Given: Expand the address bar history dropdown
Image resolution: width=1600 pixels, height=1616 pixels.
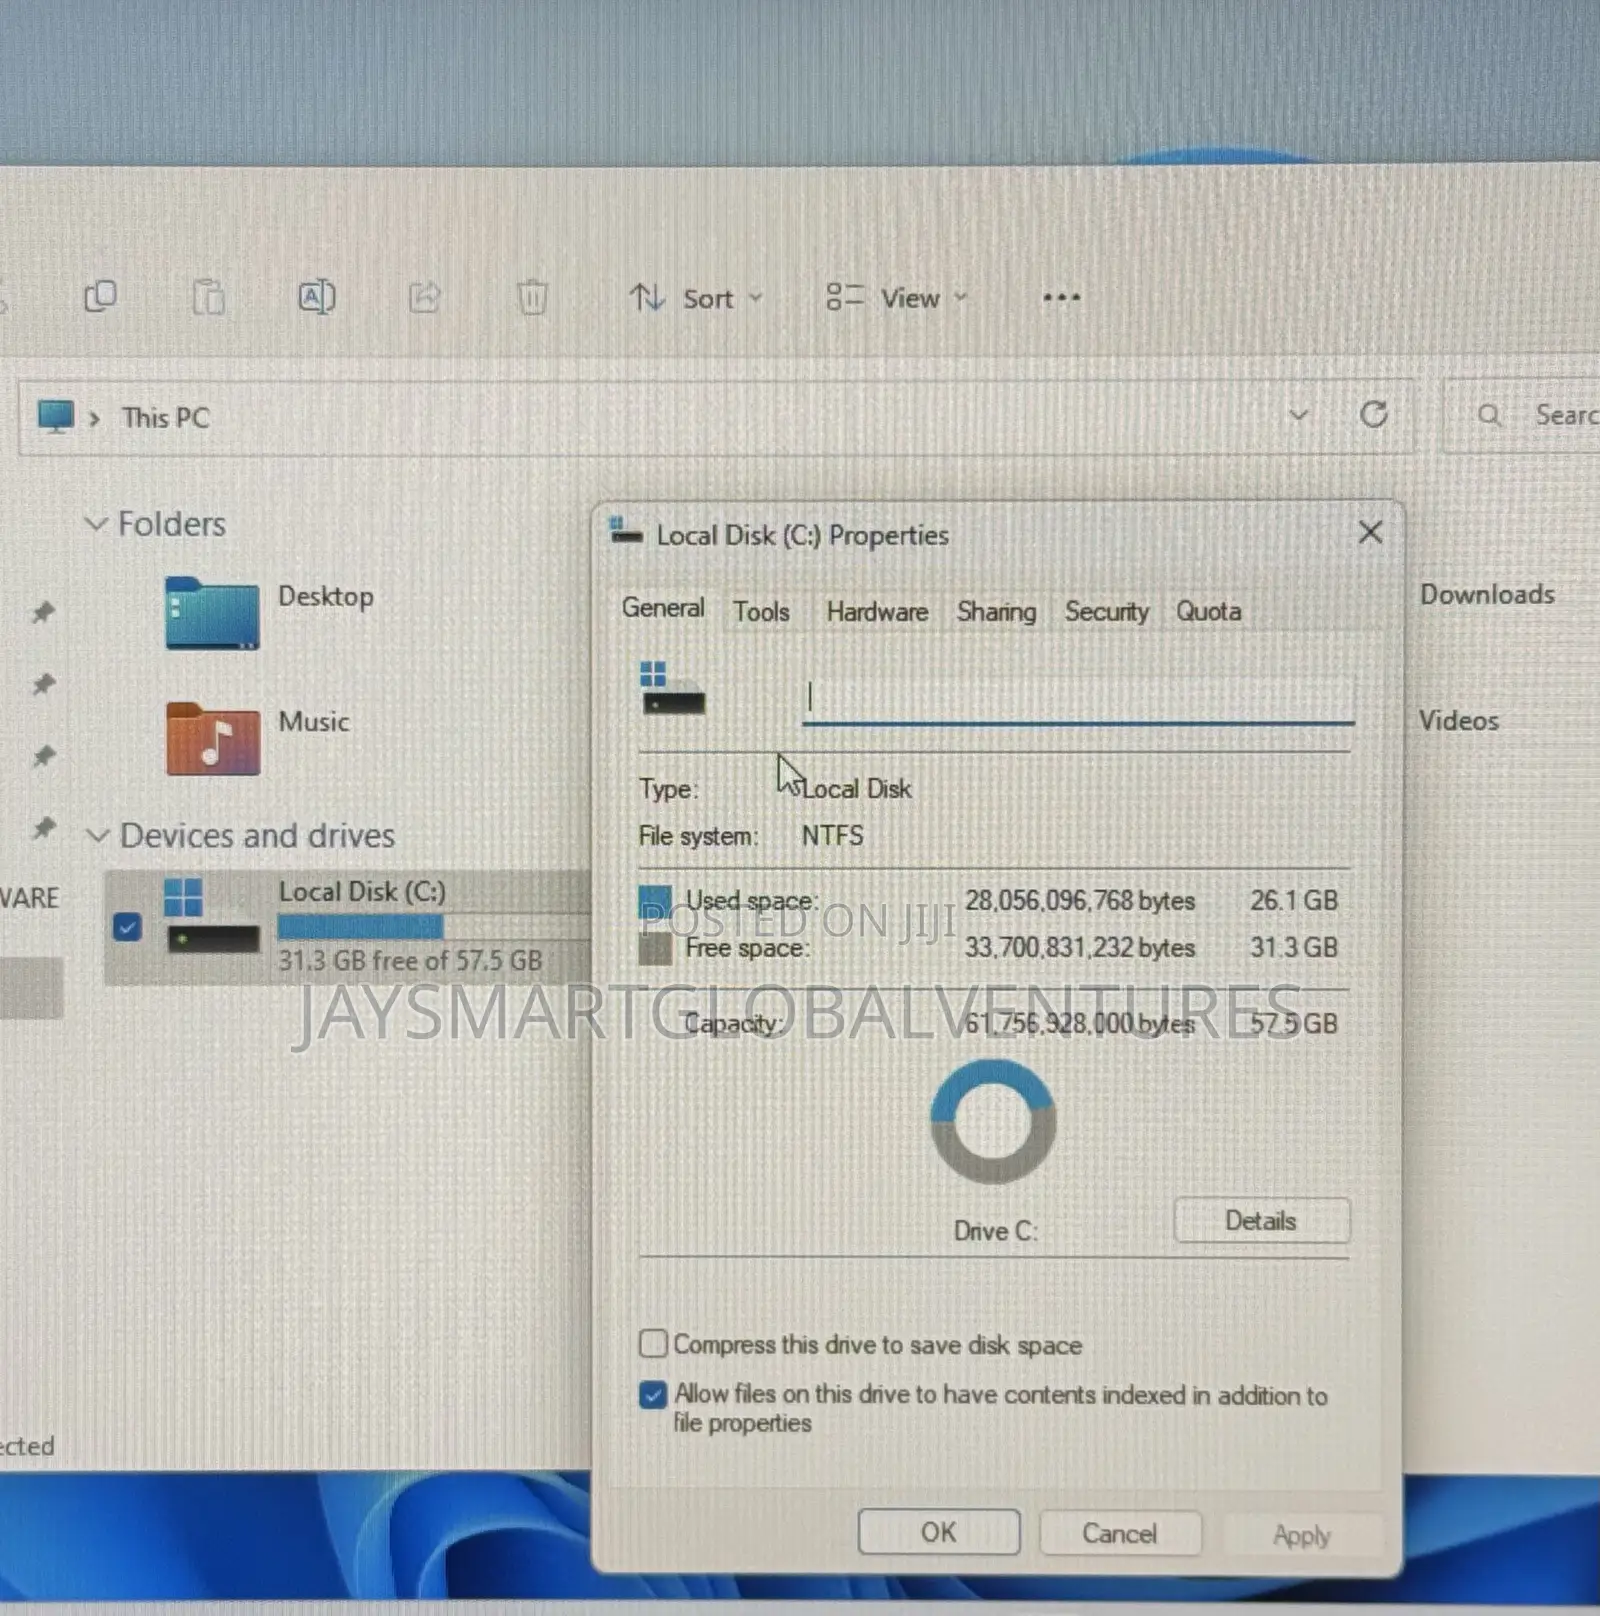Looking at the screenshot, I should tap(1298, 414).
